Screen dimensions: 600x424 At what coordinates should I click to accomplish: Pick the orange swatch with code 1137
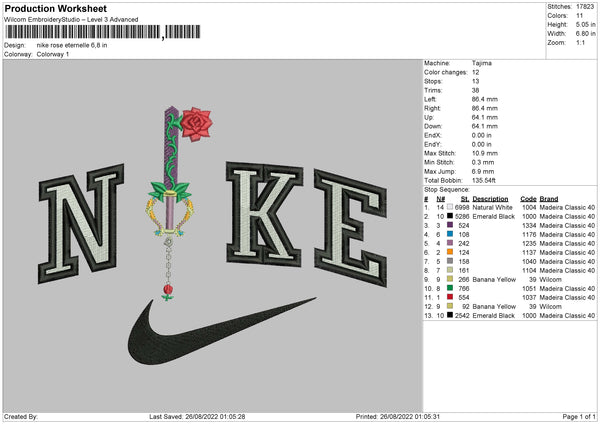pos(450,252)
